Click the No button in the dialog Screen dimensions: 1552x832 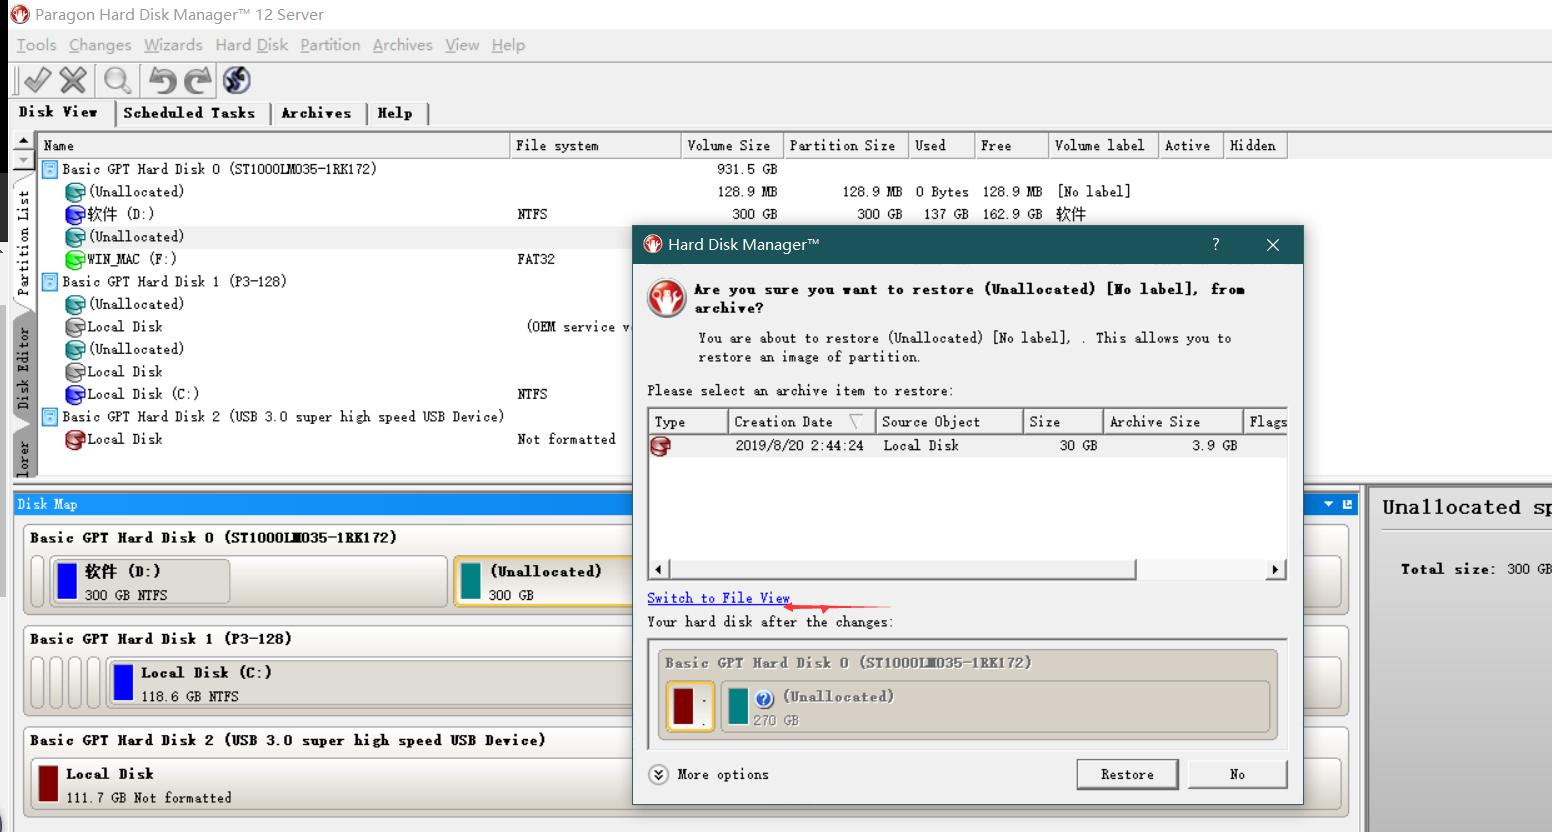click(1237, 774)
